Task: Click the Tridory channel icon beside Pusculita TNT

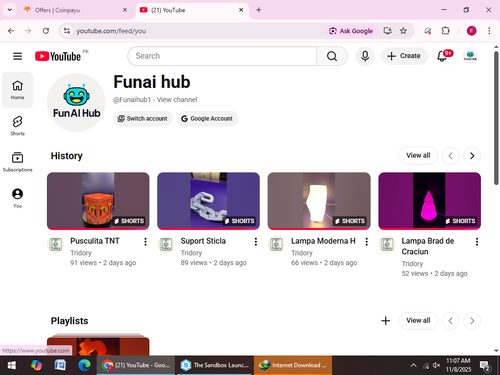Action: coord(55,244)
